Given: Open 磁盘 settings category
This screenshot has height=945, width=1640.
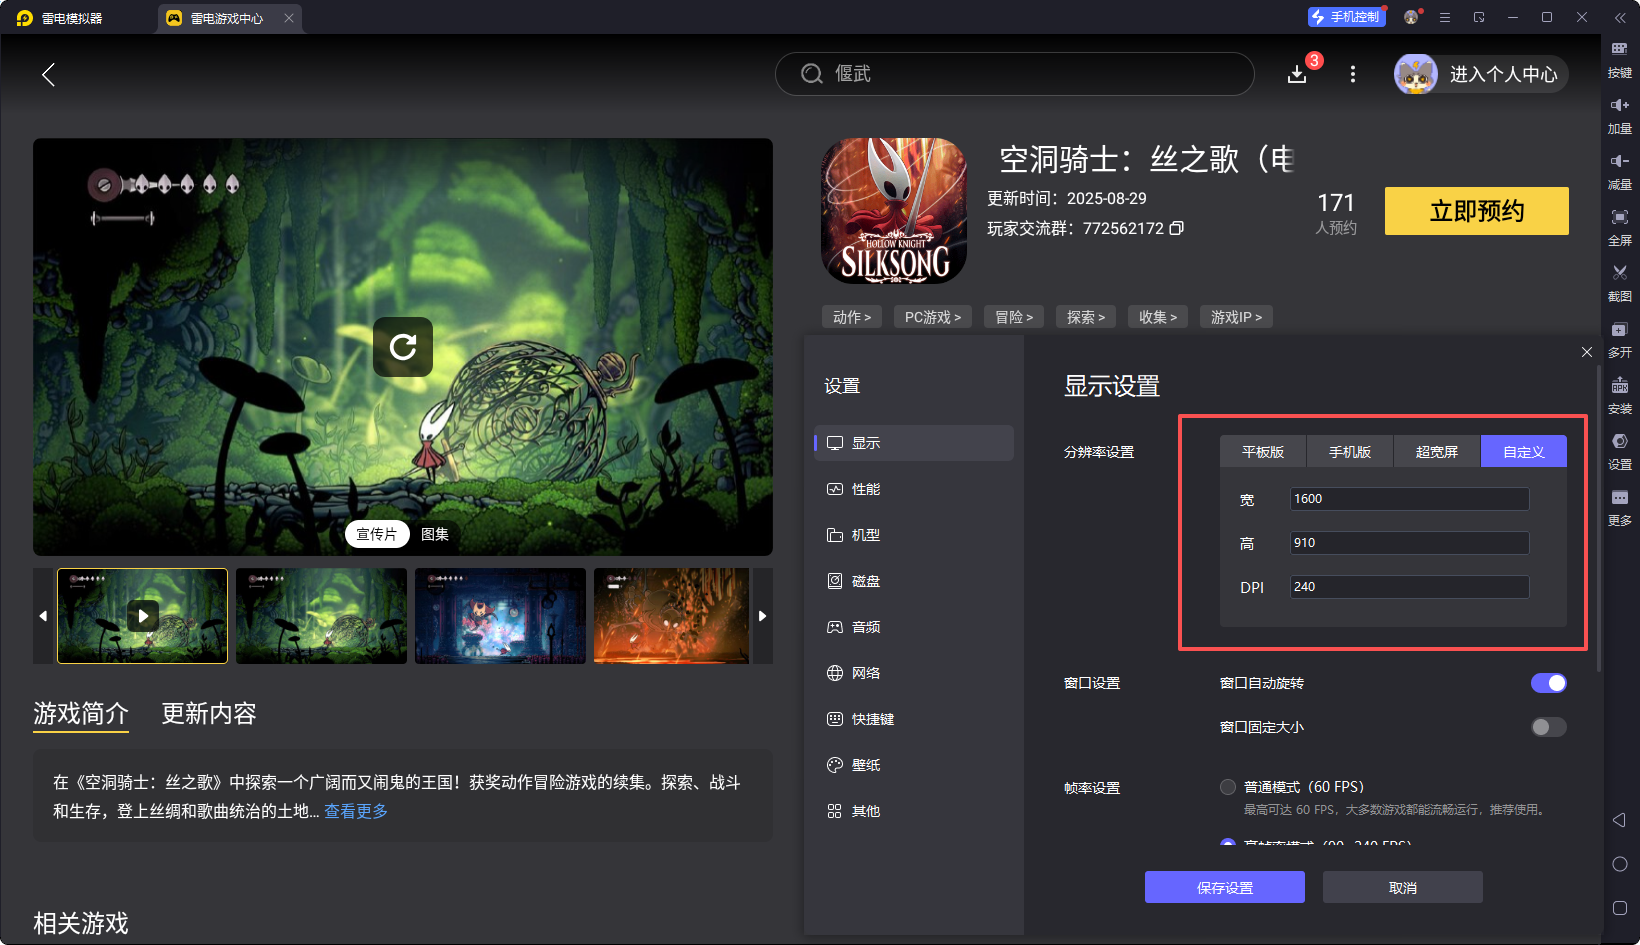Looking at the screenshot, I should click(914, 581).
